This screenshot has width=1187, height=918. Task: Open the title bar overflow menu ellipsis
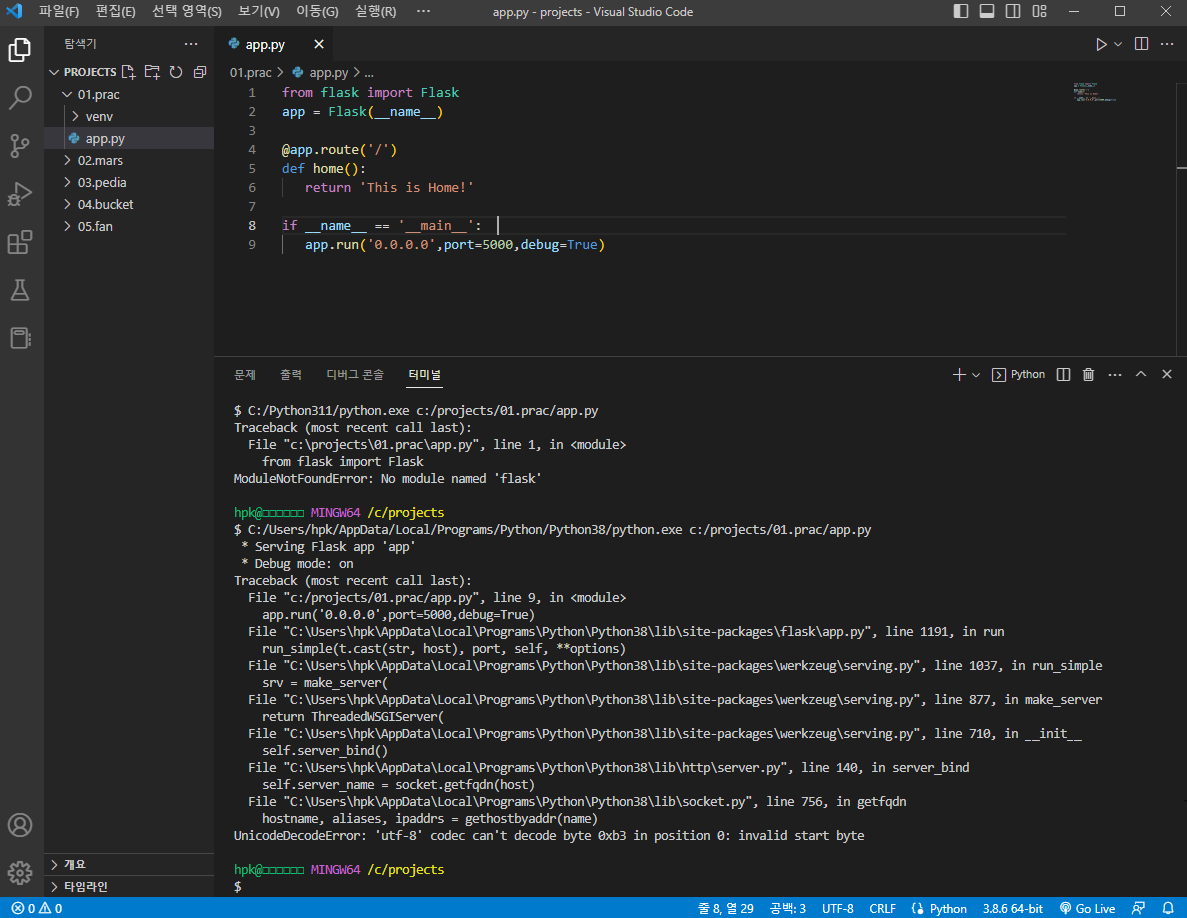pos(423,11)
